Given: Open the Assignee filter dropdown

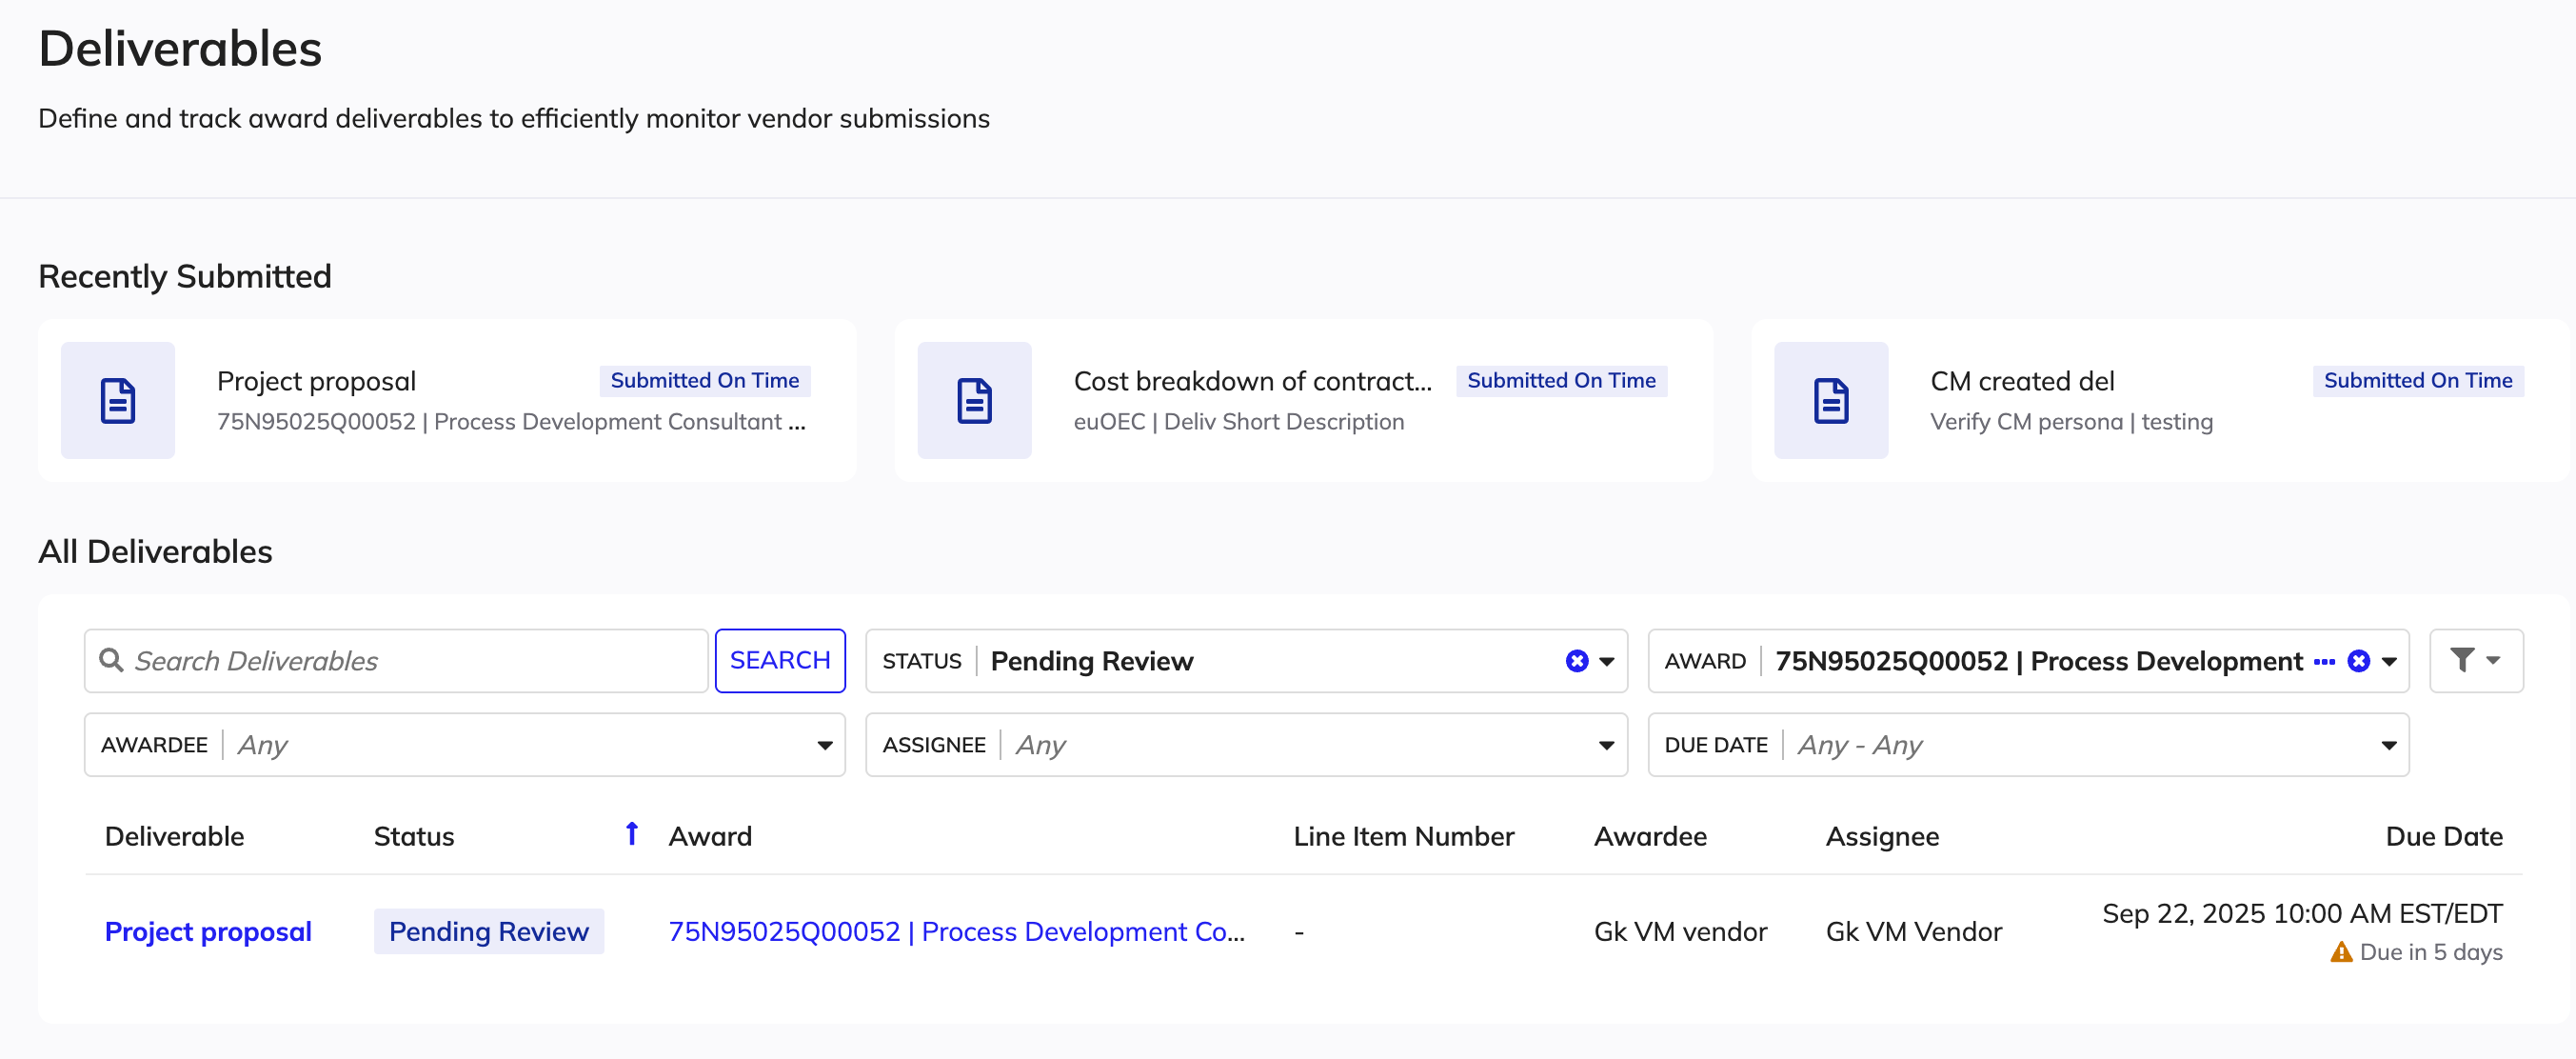Looking at the screenshot, I should click(x=1246, y=745).
